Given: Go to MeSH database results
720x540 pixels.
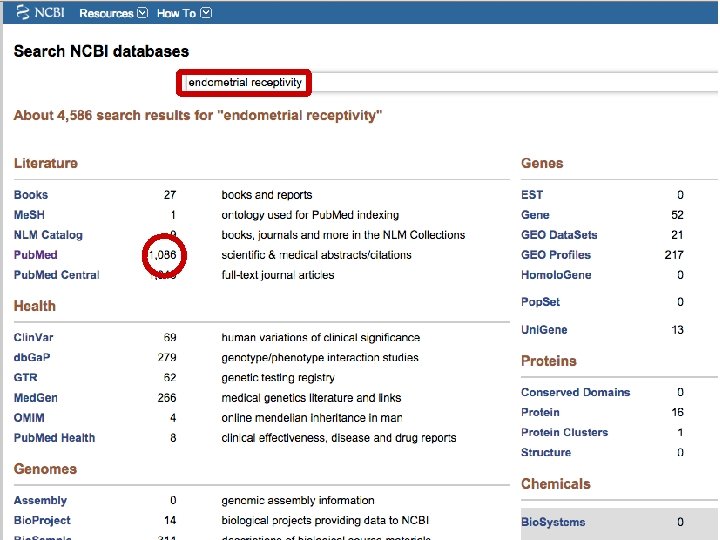Looking at the screenshot, I should coord(29,215).
